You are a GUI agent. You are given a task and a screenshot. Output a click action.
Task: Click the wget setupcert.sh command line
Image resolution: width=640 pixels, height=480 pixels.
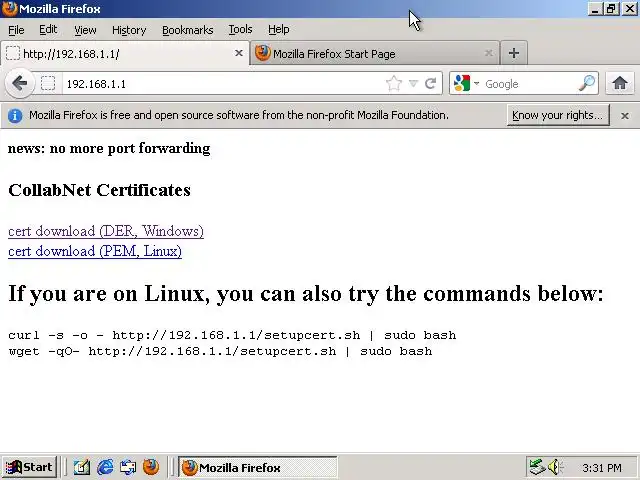[x=220, y=351]
